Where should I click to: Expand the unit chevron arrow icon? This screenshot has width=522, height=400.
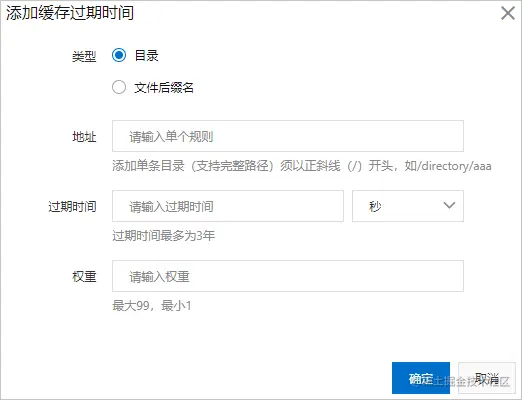point(449,205)
